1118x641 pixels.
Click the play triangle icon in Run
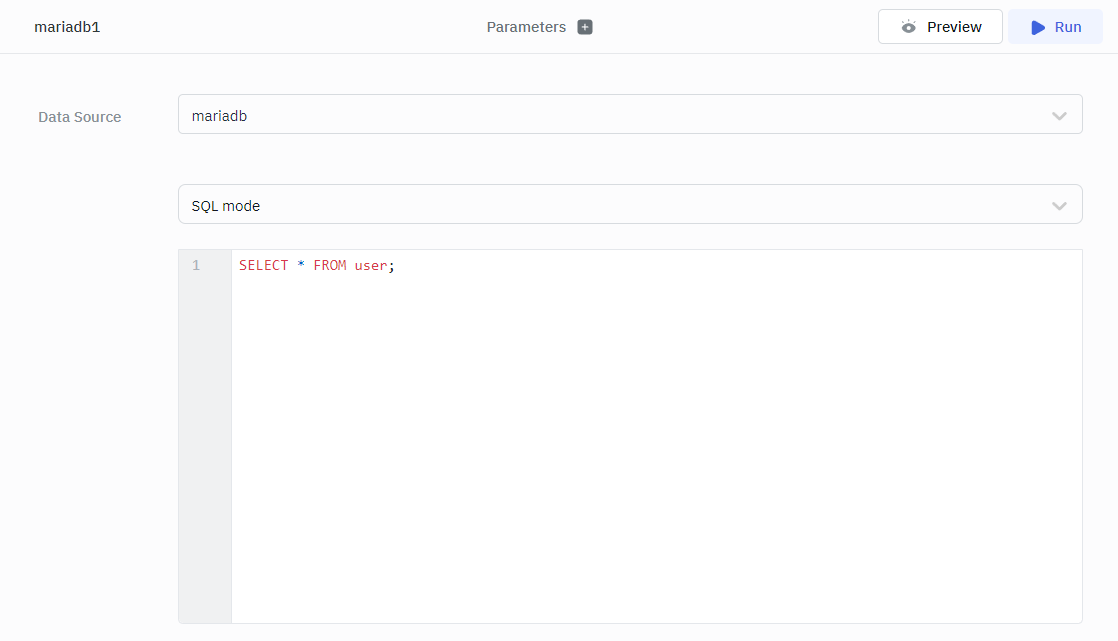[1038, 27]
